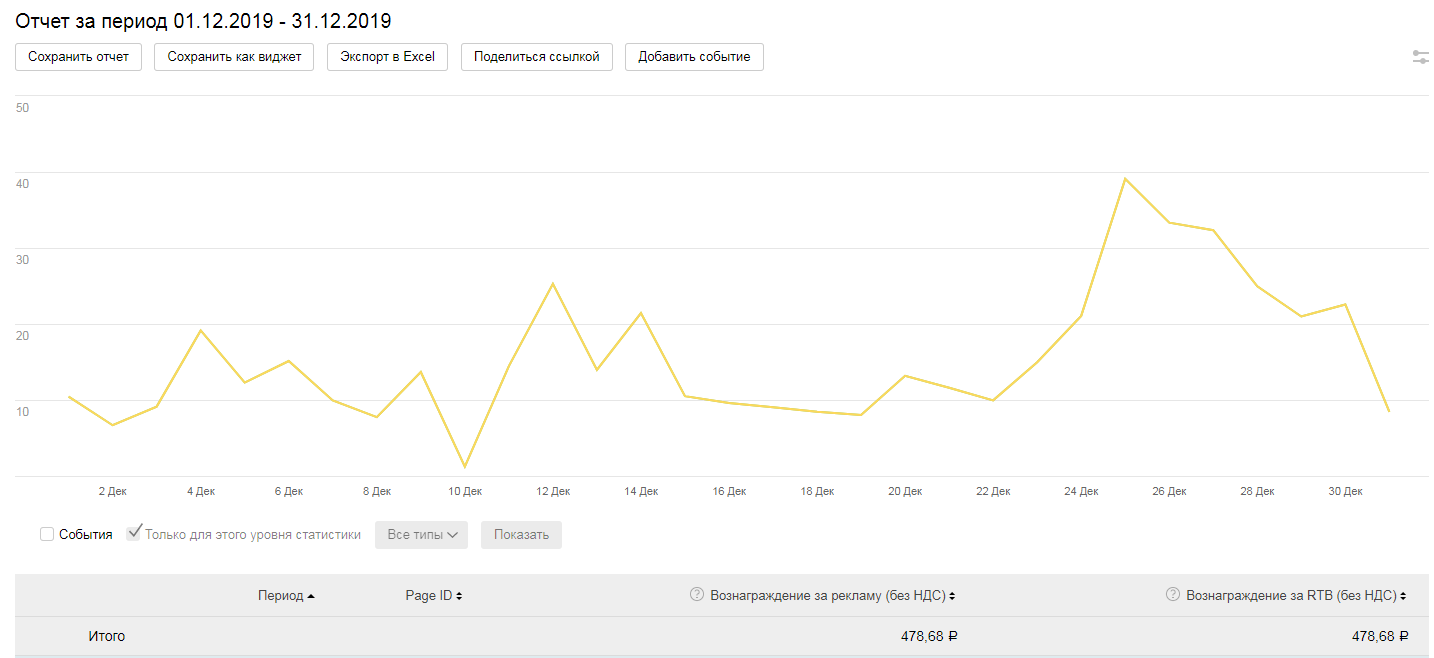Open chart settings sliders icon

1420,57
